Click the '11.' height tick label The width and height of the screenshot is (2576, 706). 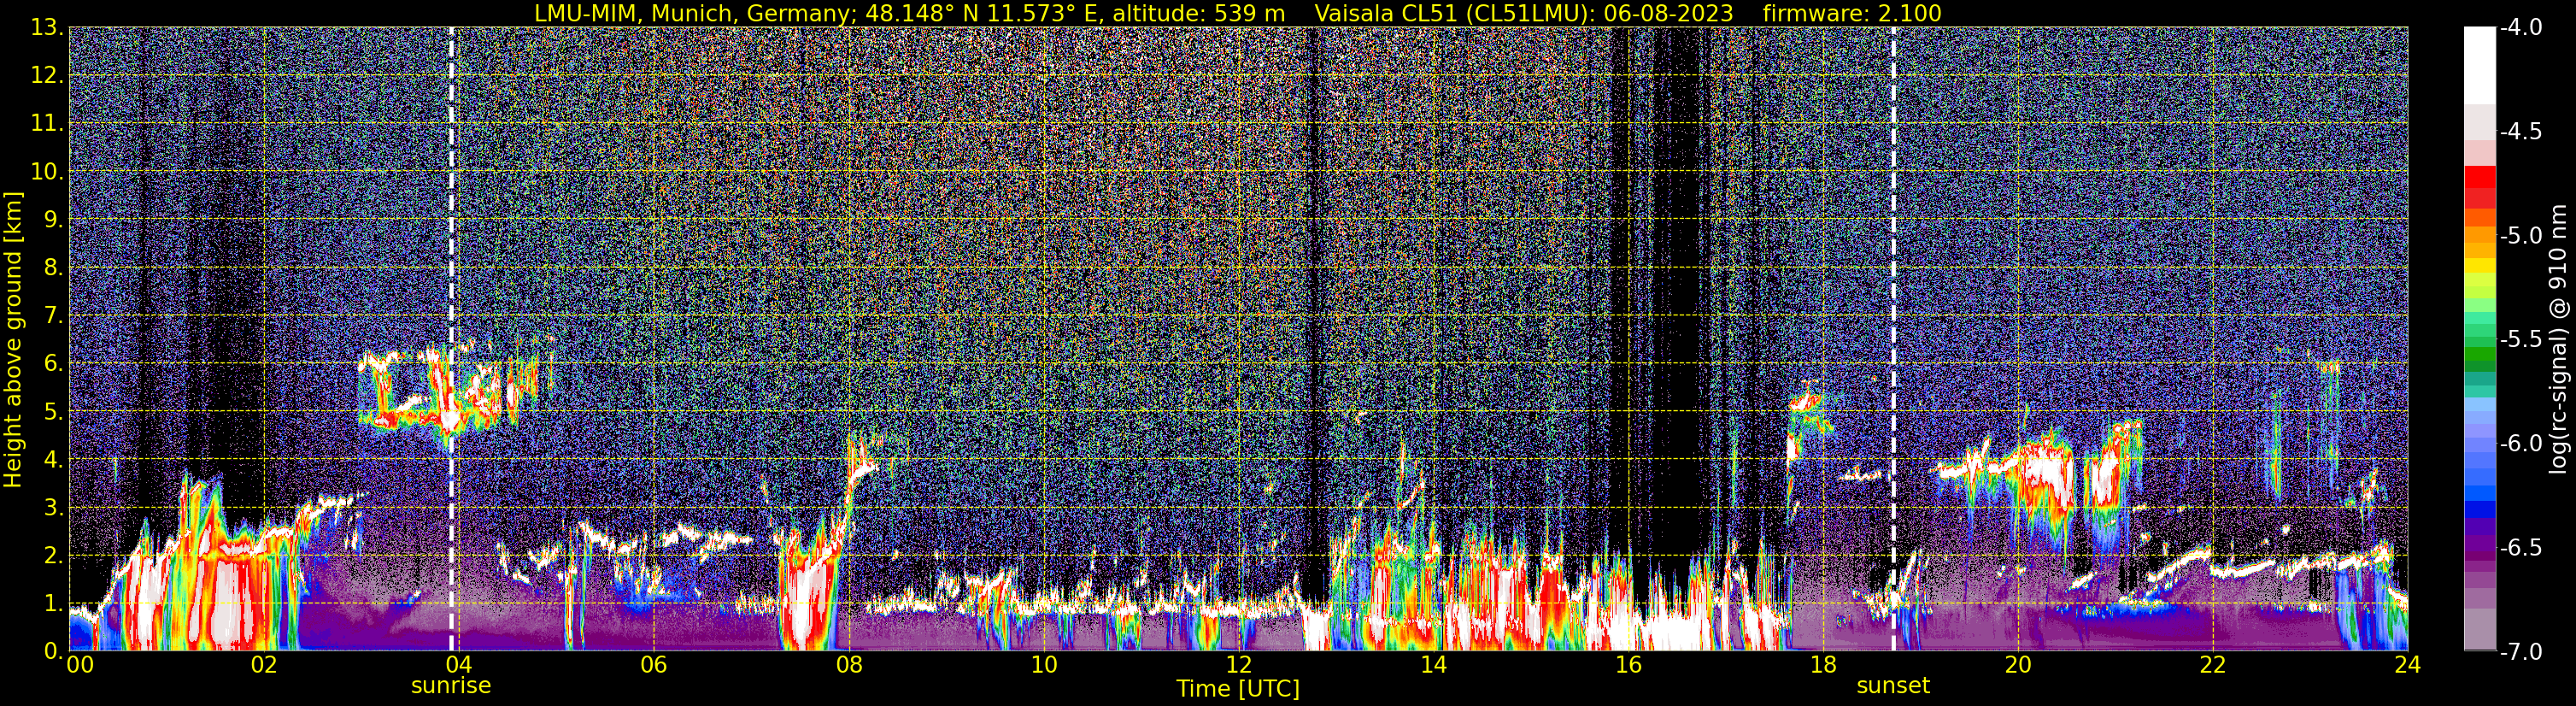(x=47, y=124)
